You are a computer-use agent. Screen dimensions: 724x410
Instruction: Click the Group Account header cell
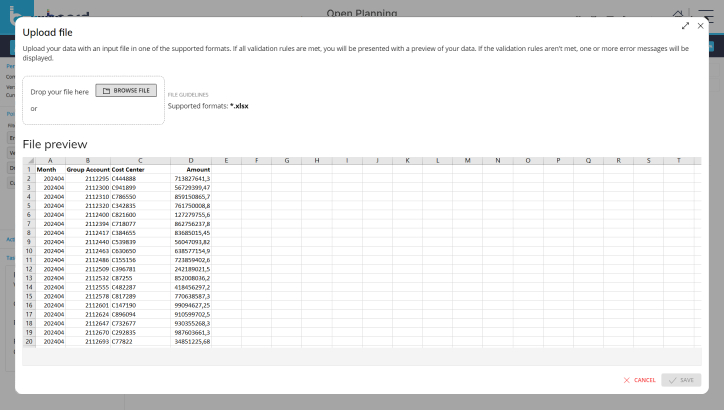(88, 169)
